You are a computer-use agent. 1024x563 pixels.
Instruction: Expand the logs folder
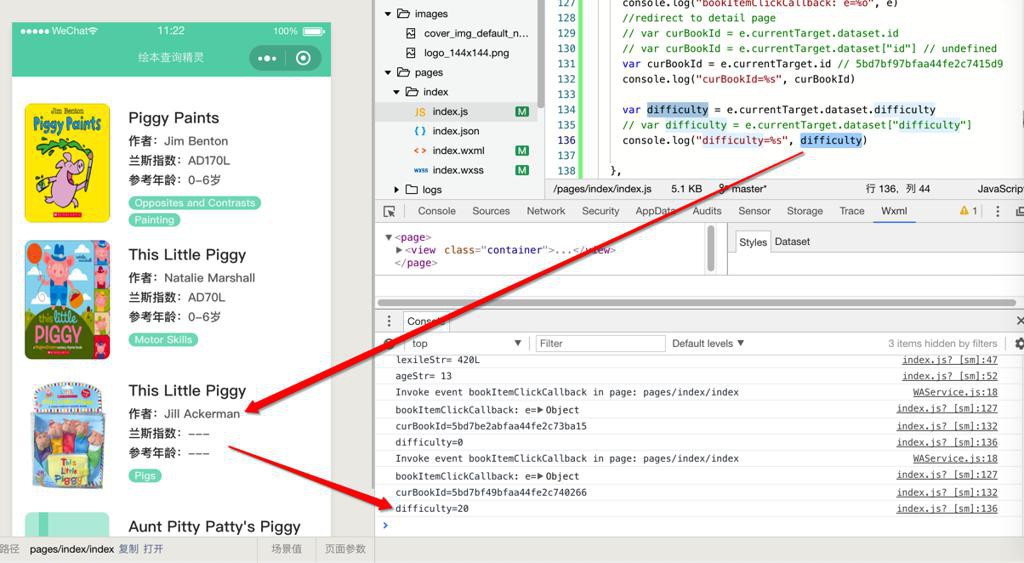click(x=396, y=189)
